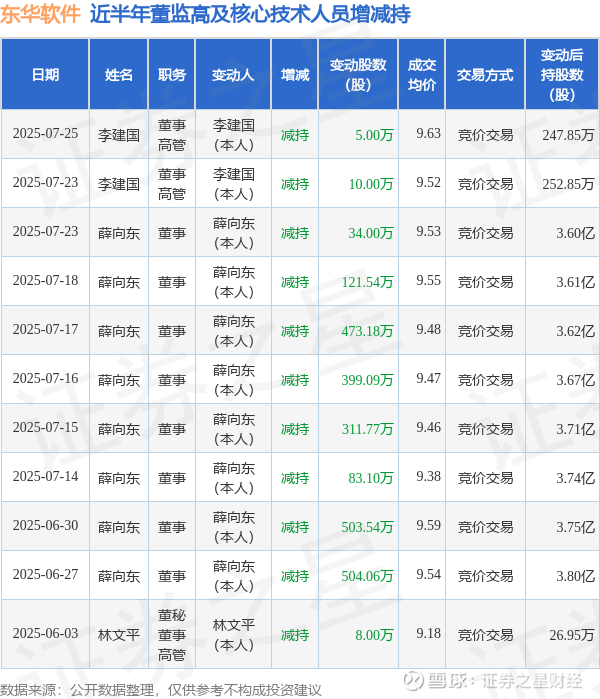Select the date 2025-07-16

point(45,379)
